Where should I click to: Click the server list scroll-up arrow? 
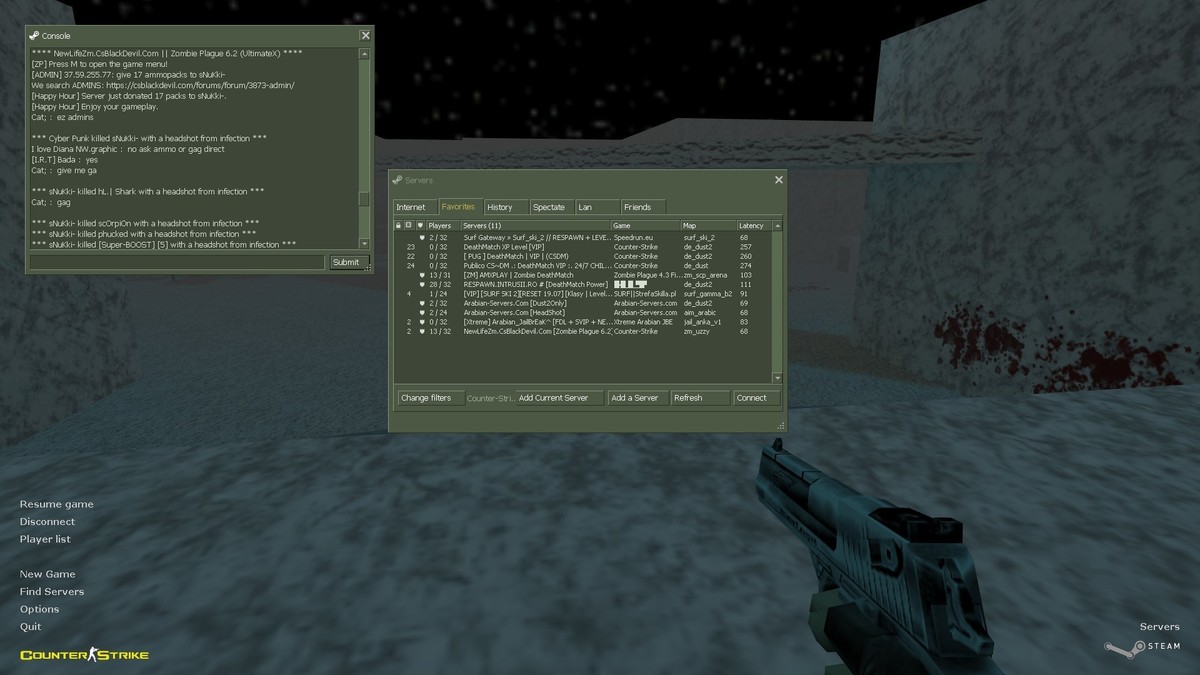tap(778, 226)
